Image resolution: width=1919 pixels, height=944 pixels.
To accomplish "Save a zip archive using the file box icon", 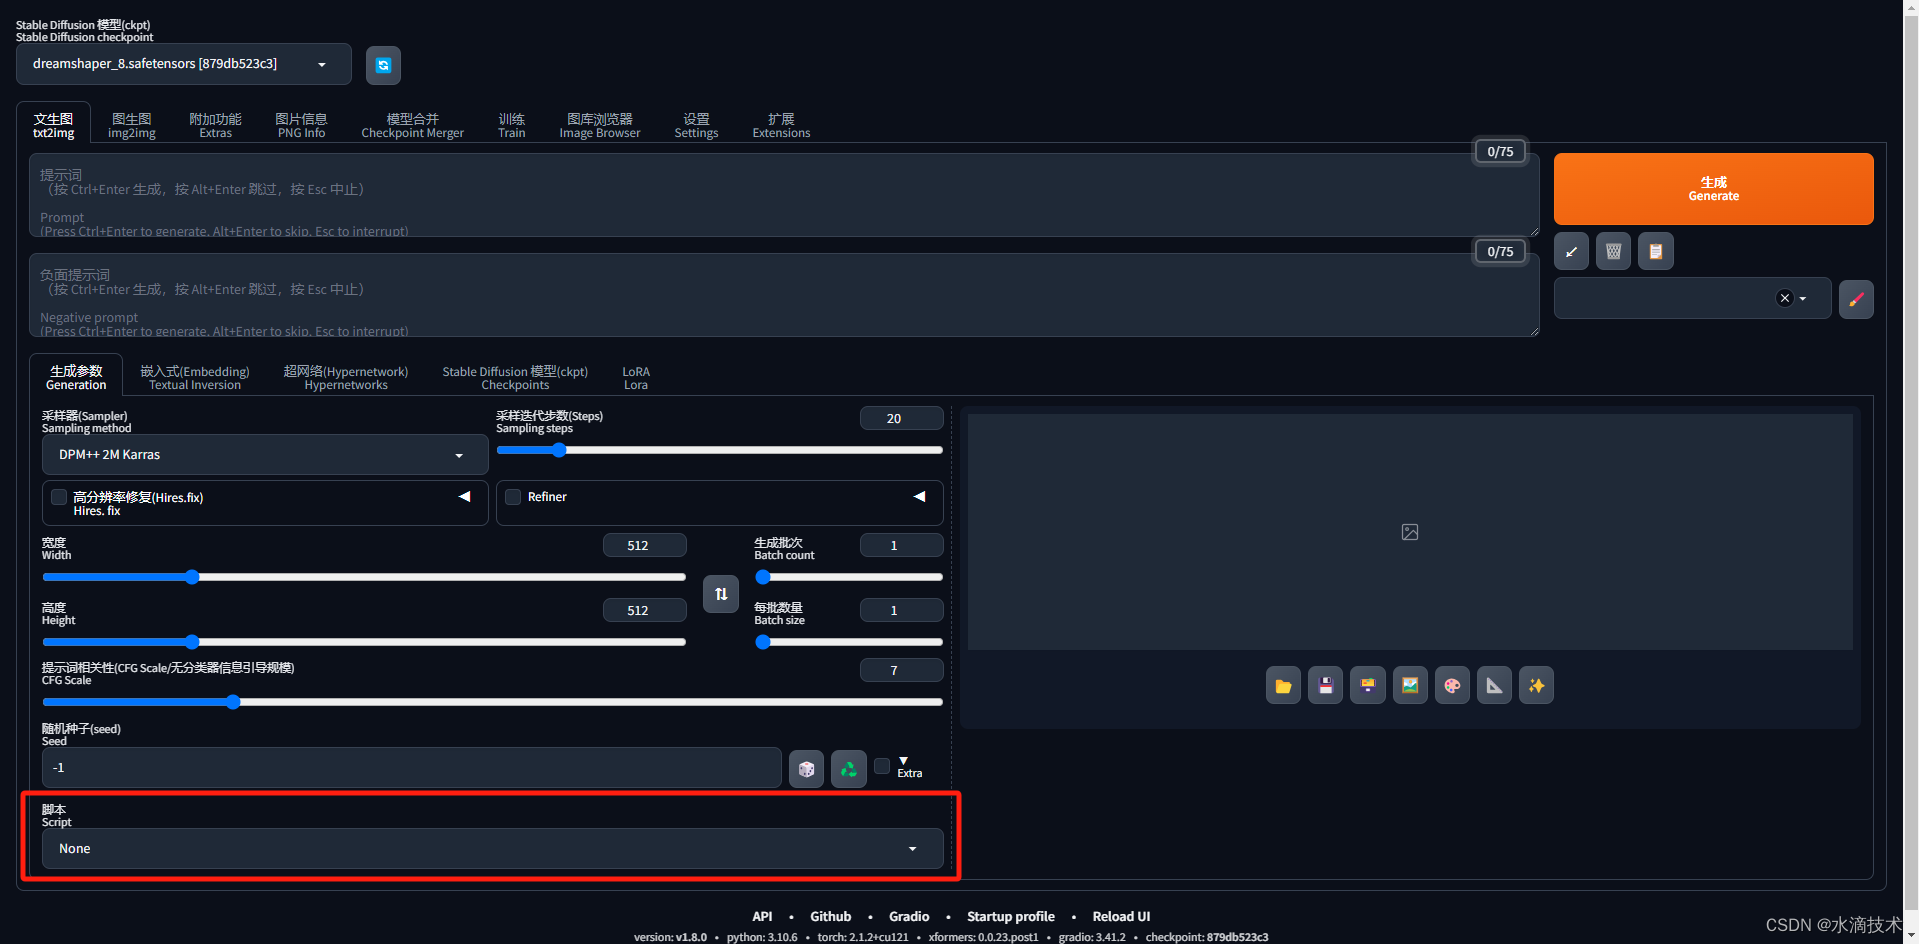I will 1367,686.
